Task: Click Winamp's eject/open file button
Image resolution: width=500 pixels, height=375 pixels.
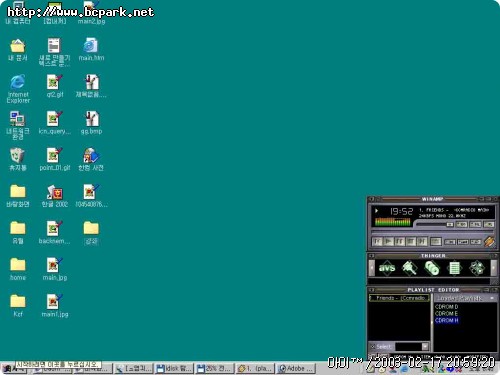Action: 436,241
